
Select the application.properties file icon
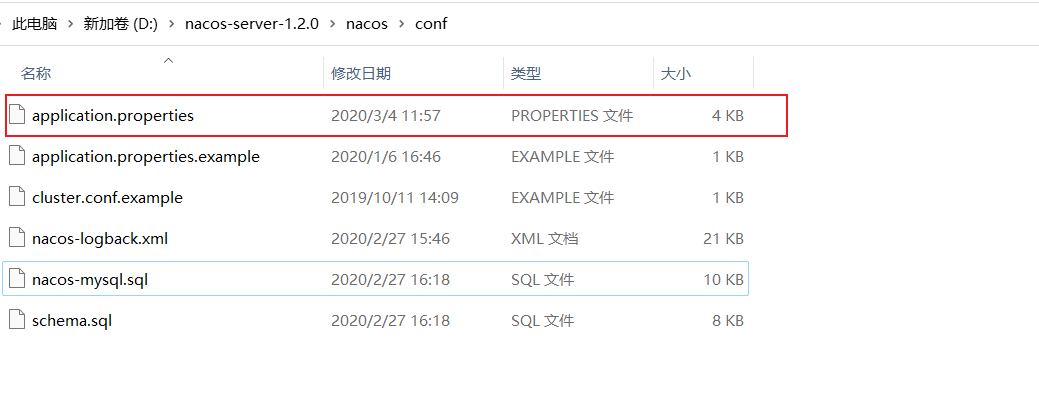(18, 116)
